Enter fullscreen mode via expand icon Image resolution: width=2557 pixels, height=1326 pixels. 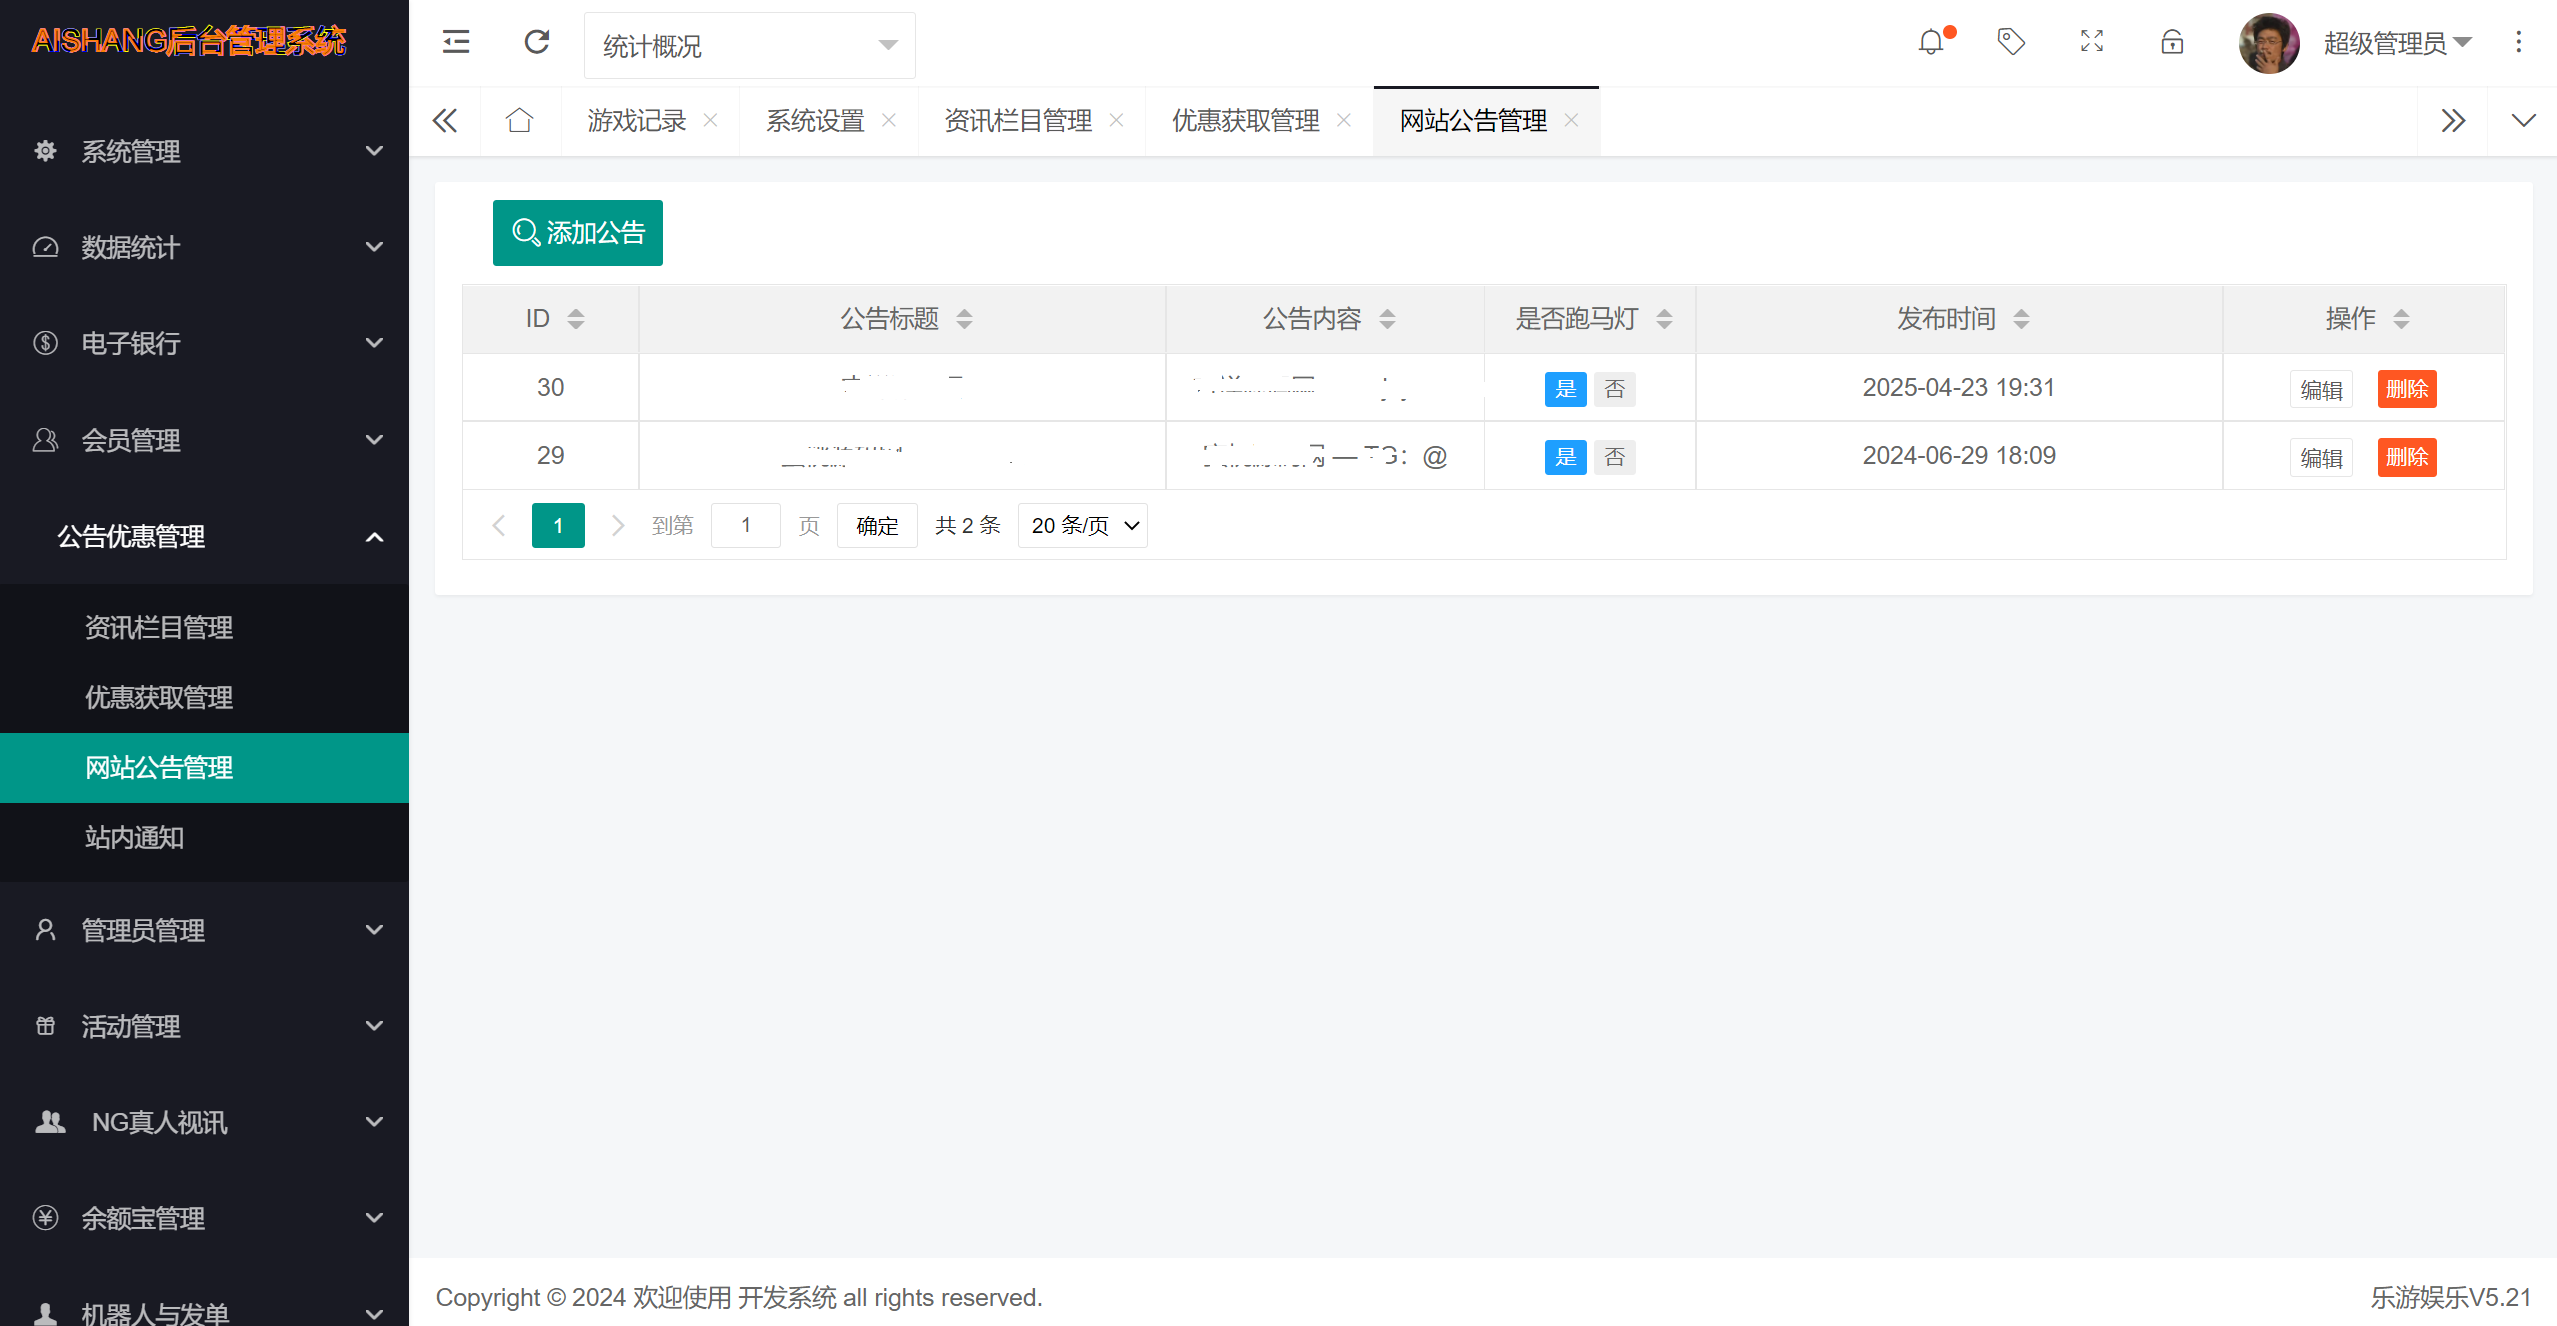tap(2092, 42)
